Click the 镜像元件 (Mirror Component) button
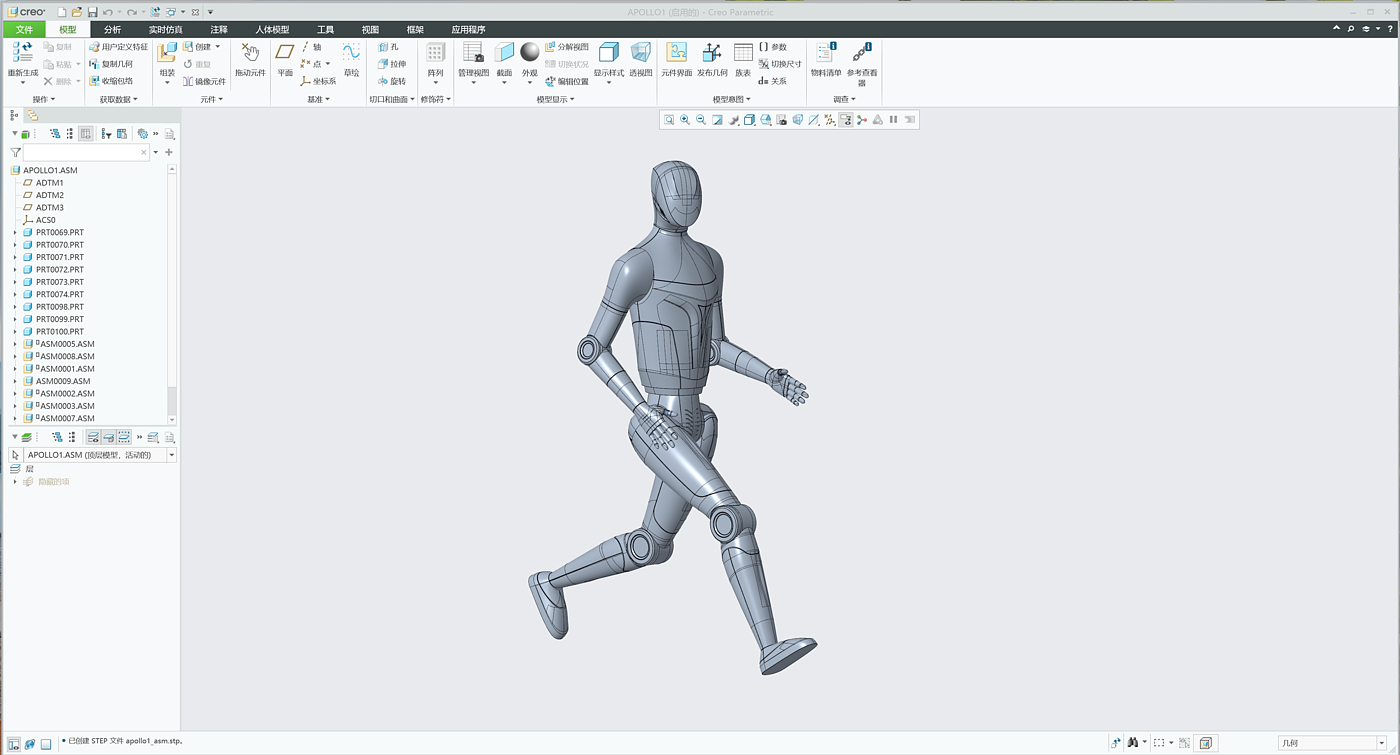The height and width of the screenshot is (755, 1400). click(204, 81)
